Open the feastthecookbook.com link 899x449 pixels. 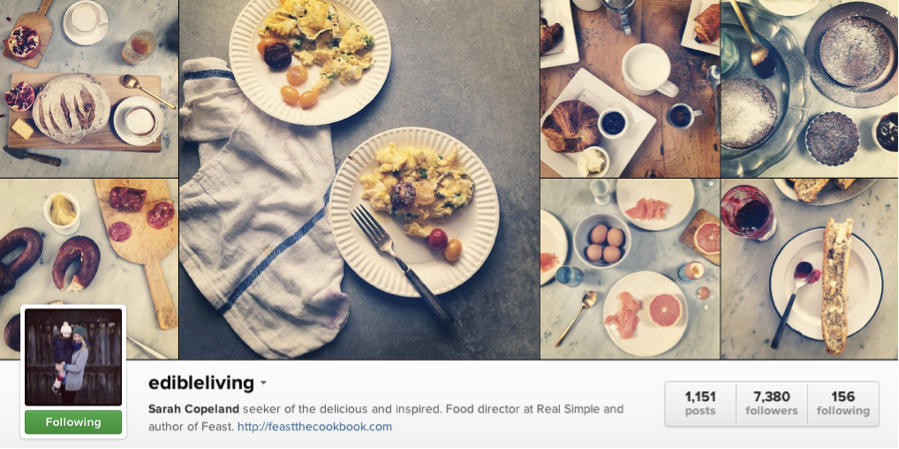(x=315, y=427)
